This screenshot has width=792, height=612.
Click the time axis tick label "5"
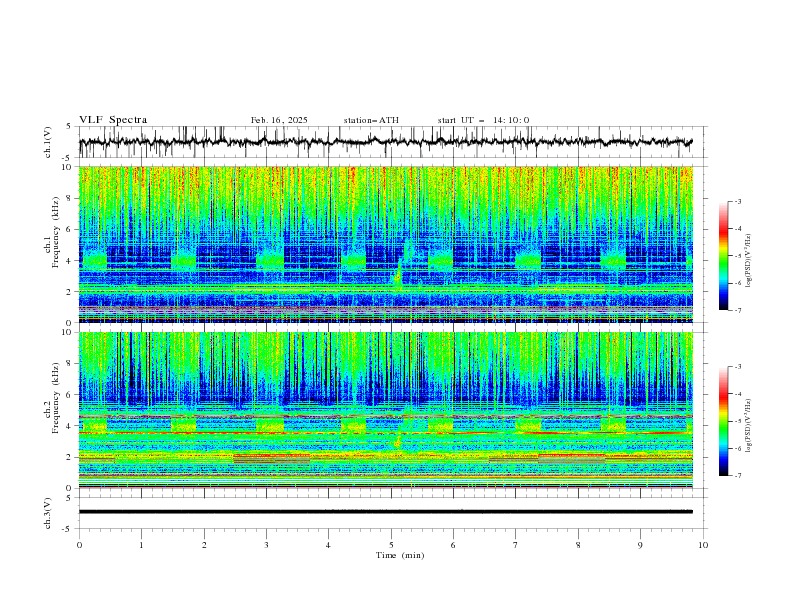[x=391, y=545]
